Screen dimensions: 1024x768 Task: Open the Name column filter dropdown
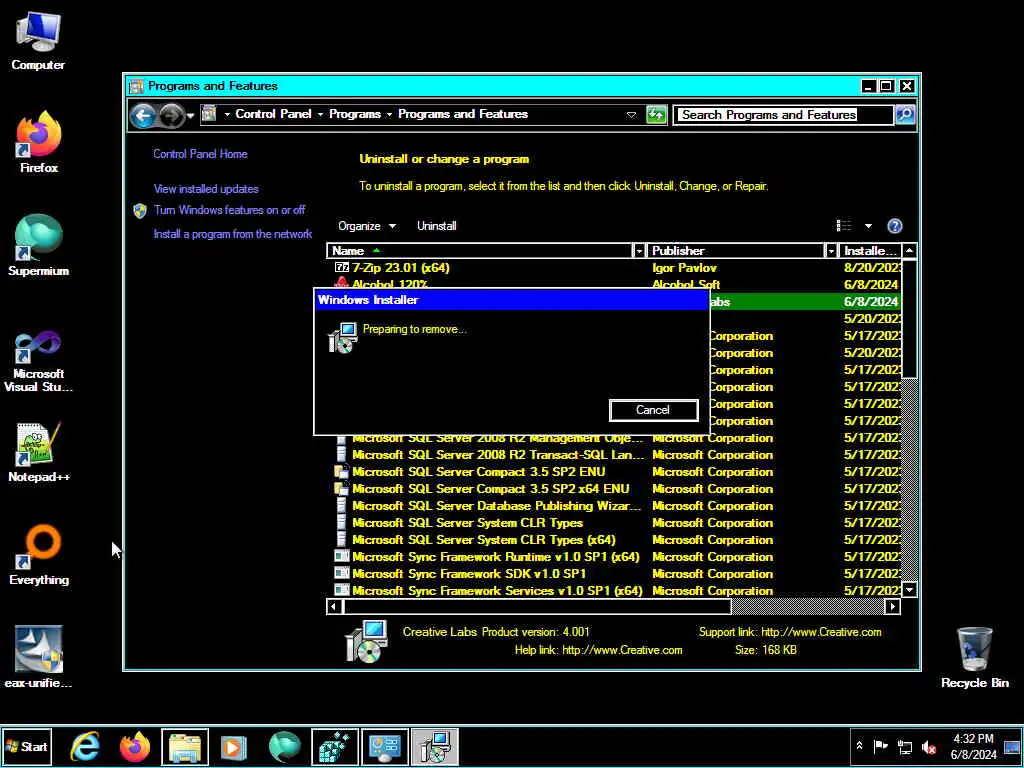(639, 251)
